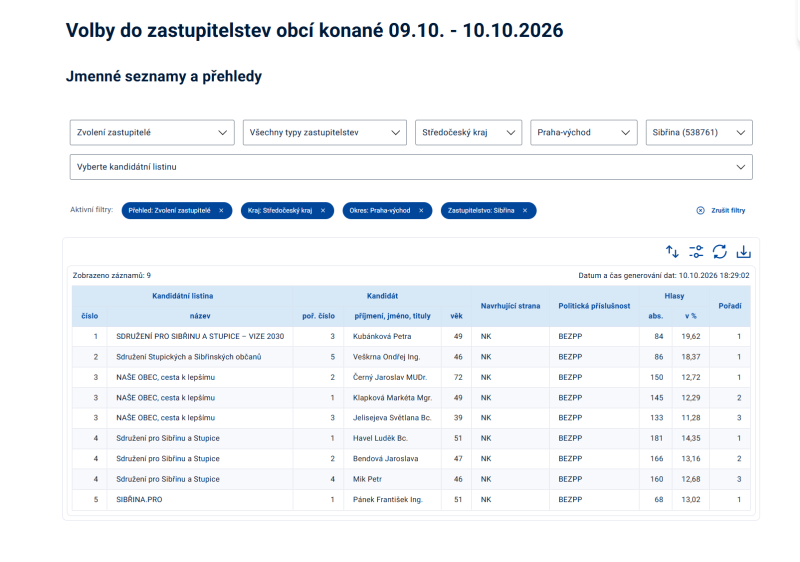Screen dimensions: 800x562
Task: Select the row for 'Veškrna Ondřej Ing.'
Action: pyautogui.click(x=411, y=357)
